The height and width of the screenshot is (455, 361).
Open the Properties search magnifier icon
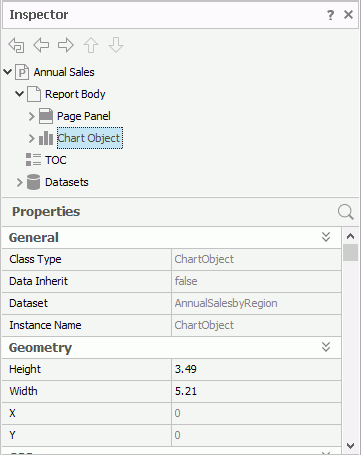(x=345, y=212)
